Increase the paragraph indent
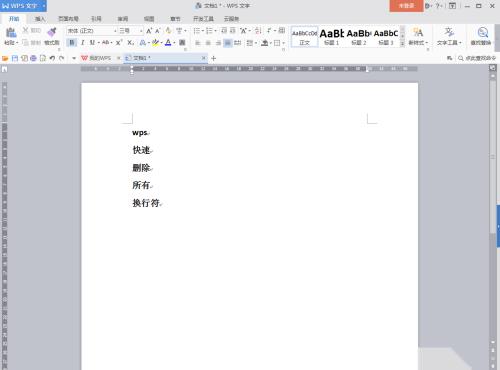This screenshot has width=500, height=370. click(233, 31)
